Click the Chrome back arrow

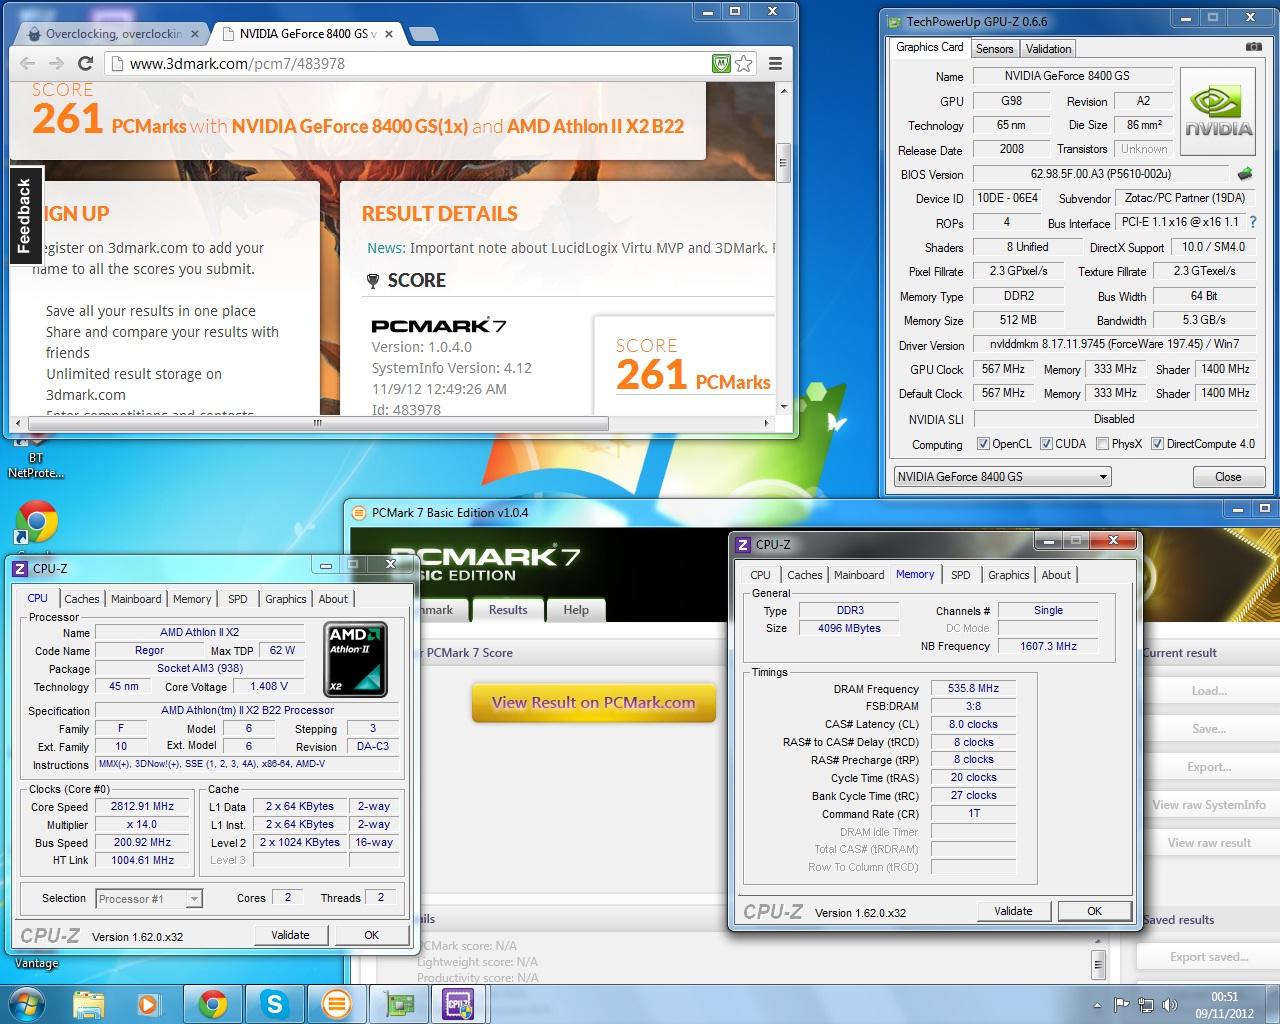point(28,63)
